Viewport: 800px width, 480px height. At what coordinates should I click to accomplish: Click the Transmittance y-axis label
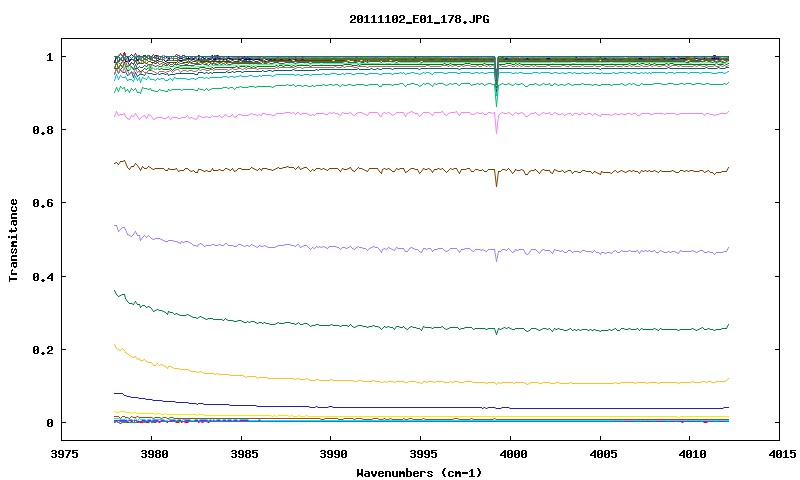(x=13, y=240)
